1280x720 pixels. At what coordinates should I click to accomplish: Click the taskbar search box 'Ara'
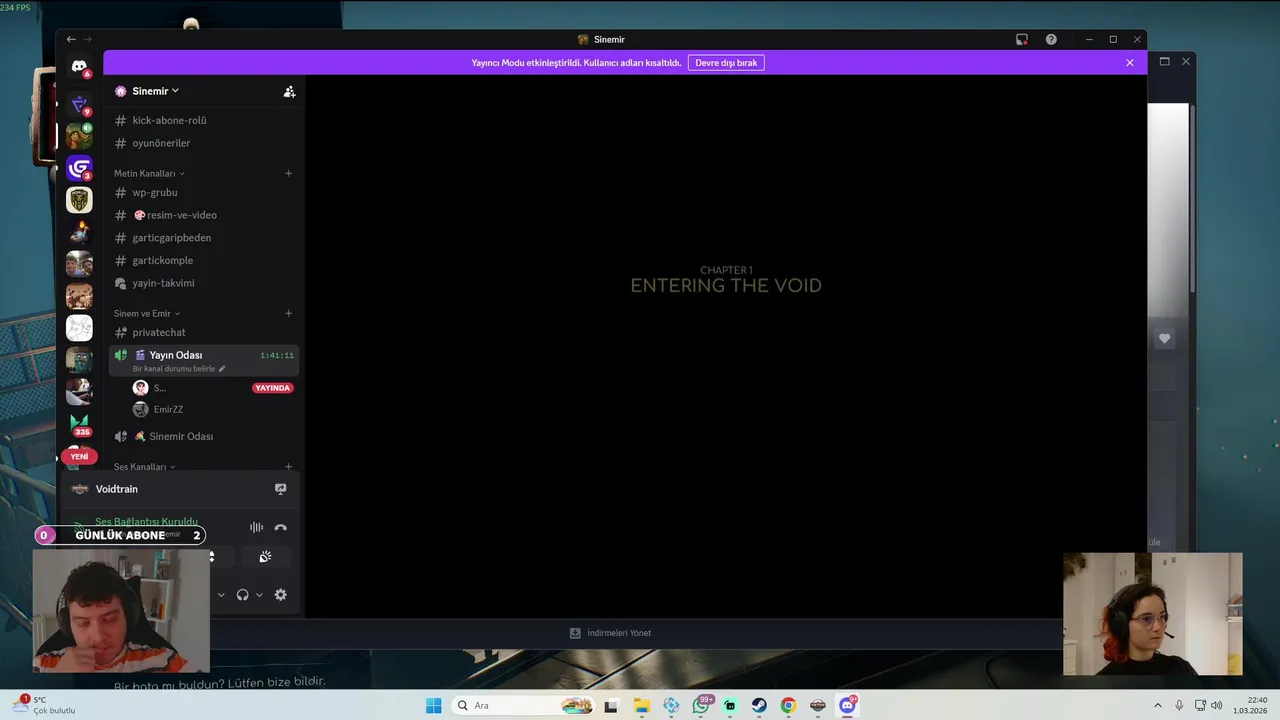pyautogui.click(x=524, y=706)
